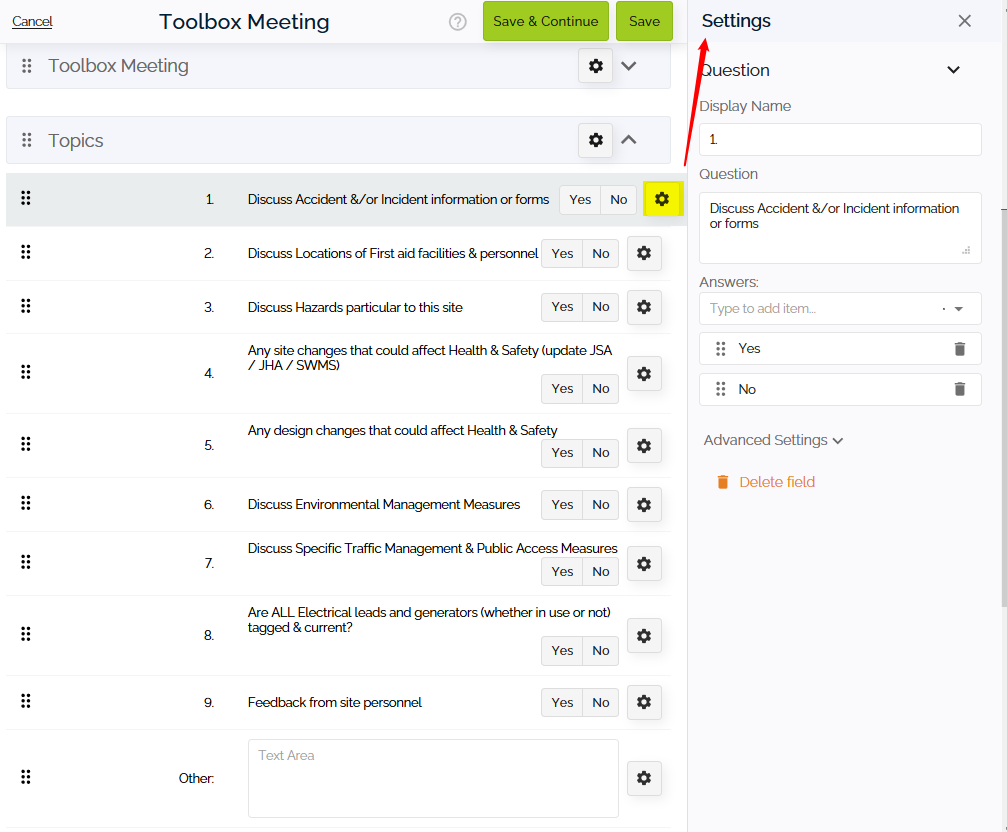The width and height of the screenshot is (1007, 832).
Task: Grab drag handle of the No answer item
Action: click(721, 389)
